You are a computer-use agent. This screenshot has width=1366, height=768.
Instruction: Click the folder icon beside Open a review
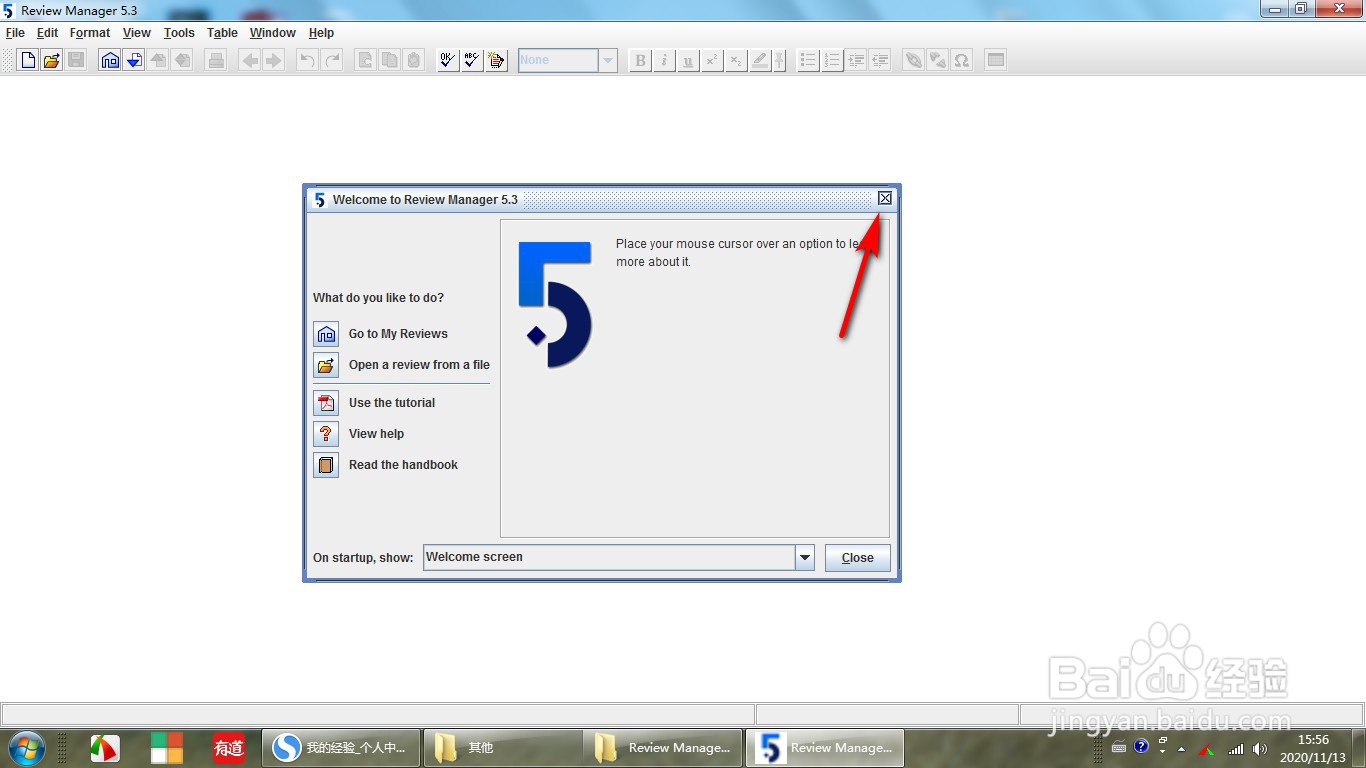[x=326, y=365]
